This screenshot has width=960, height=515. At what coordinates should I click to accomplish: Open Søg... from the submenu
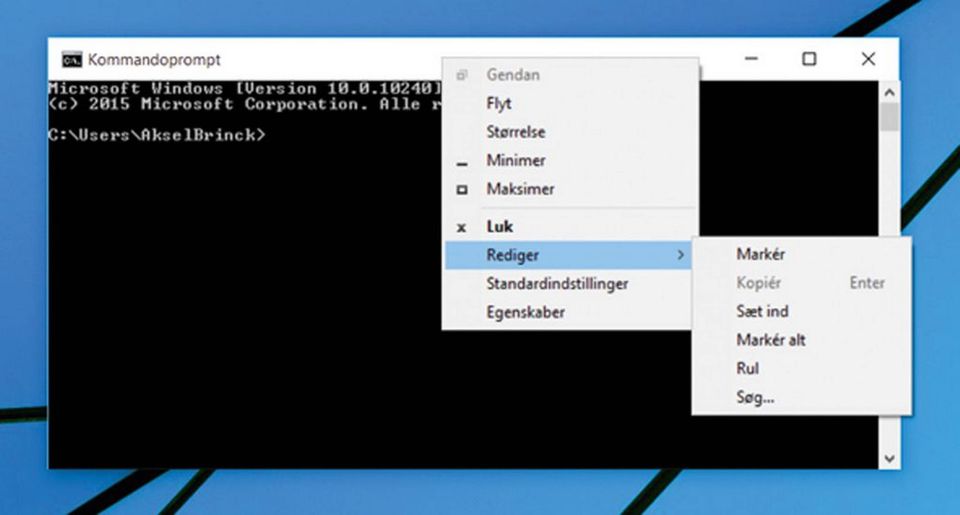755,397
